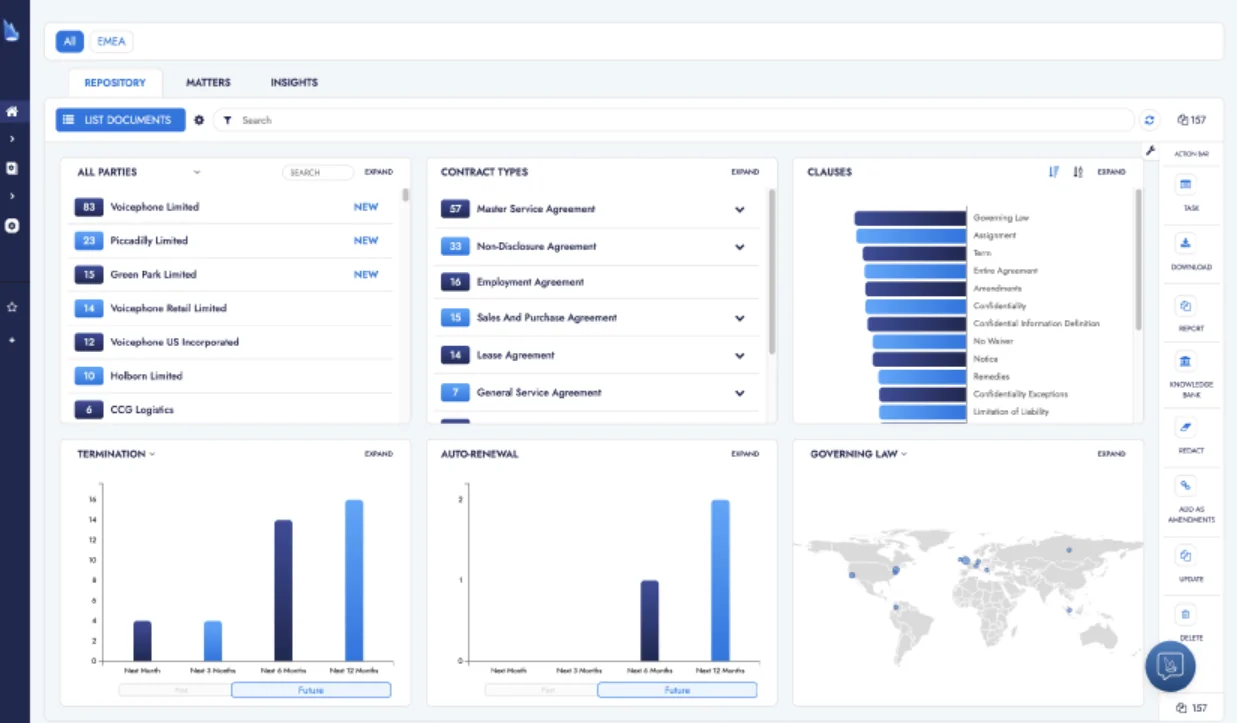This screenshot has height=723, width=1237.
Task: Open the gear settings next to List Documents
Action: coord(199,120)
